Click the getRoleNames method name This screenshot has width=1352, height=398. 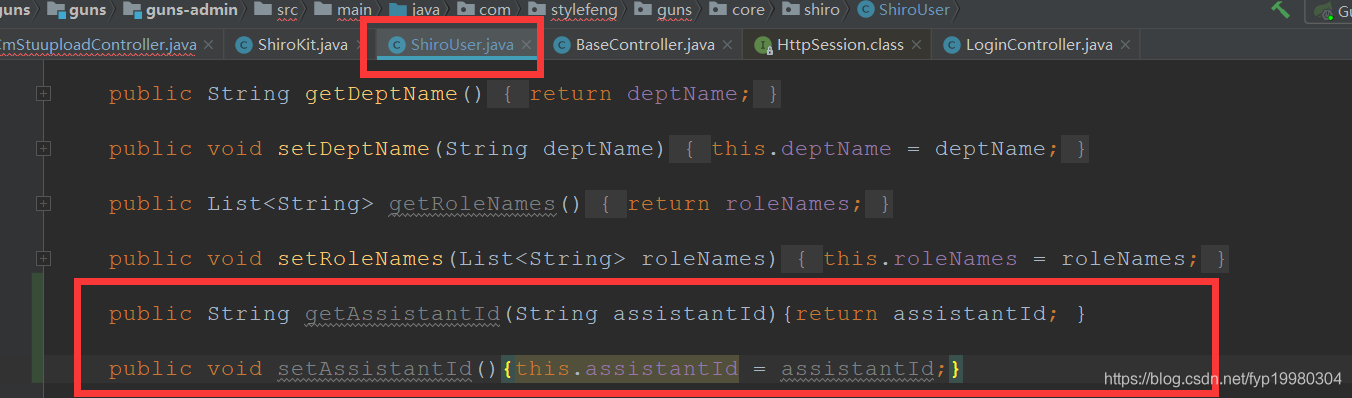(x=472, y=204)
